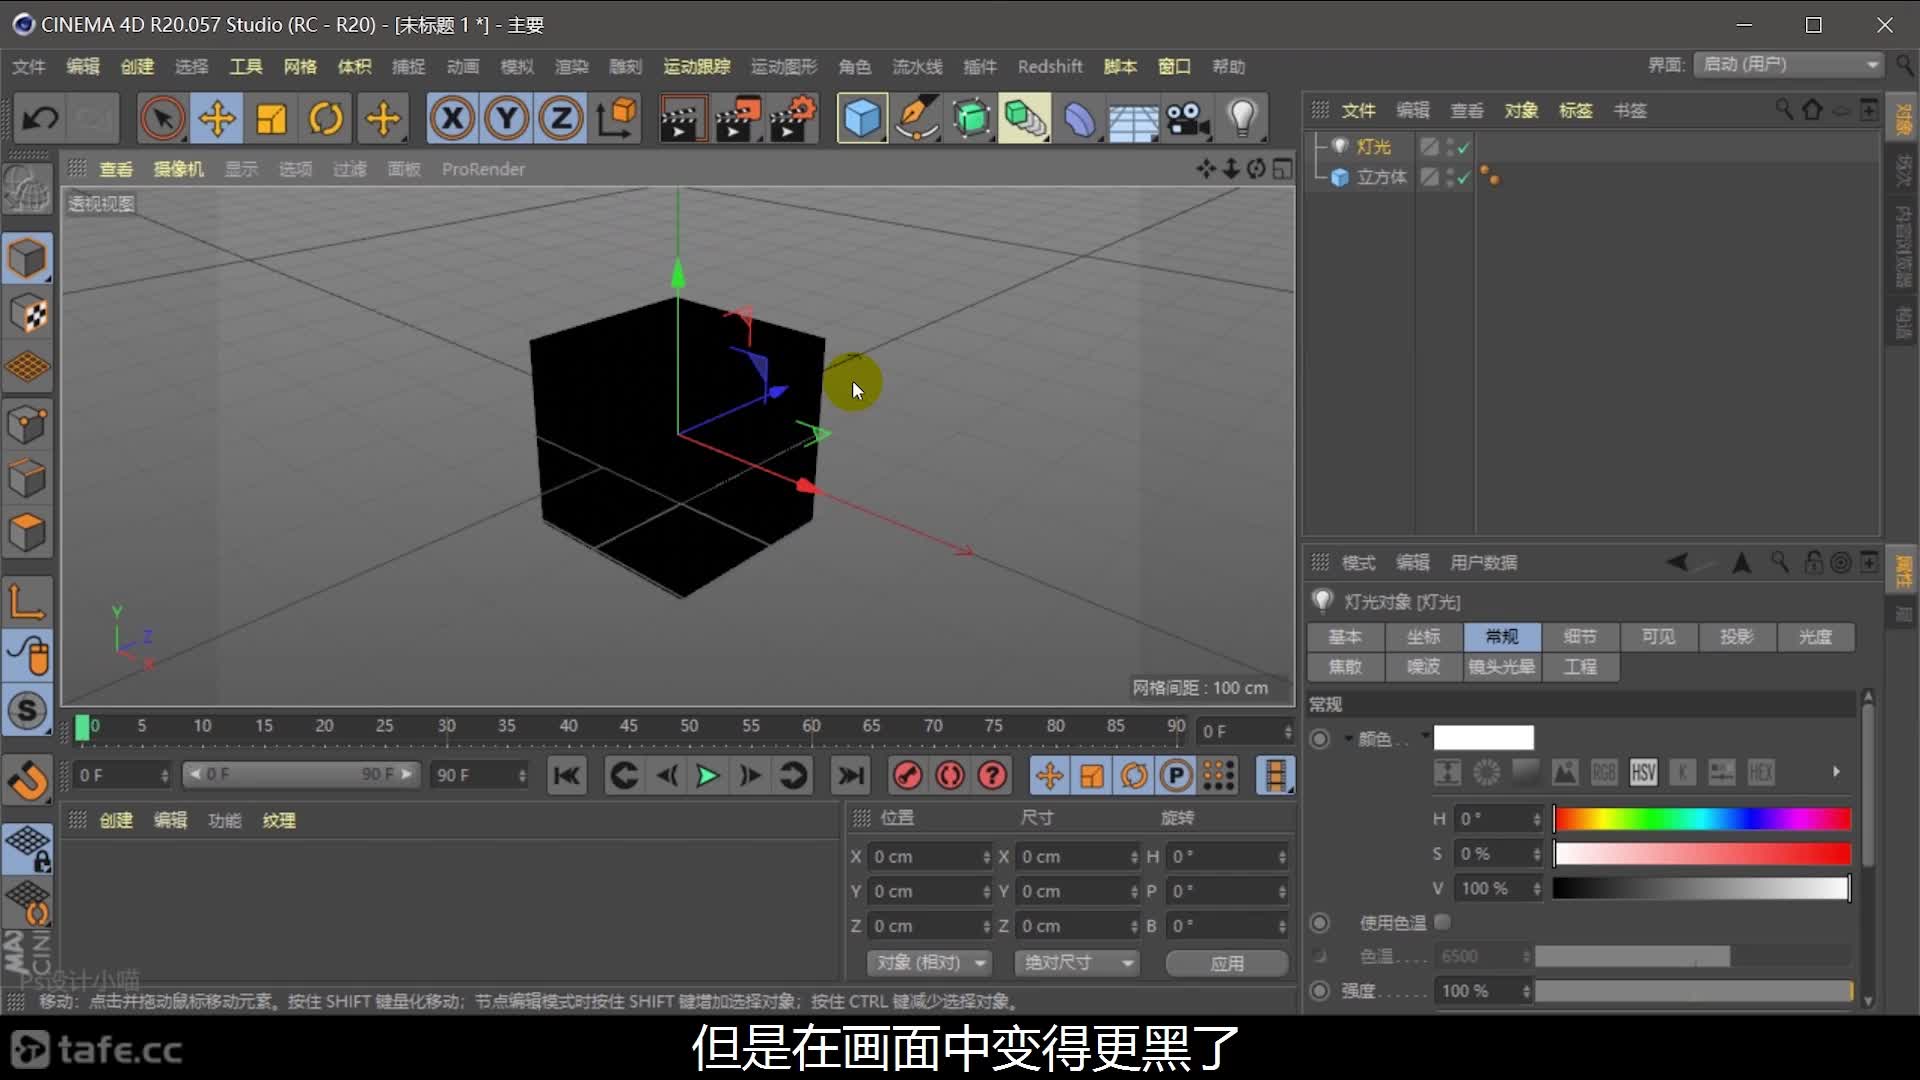1920x1080 pixels.
Task: Play the animation forward
Action: 707,775
